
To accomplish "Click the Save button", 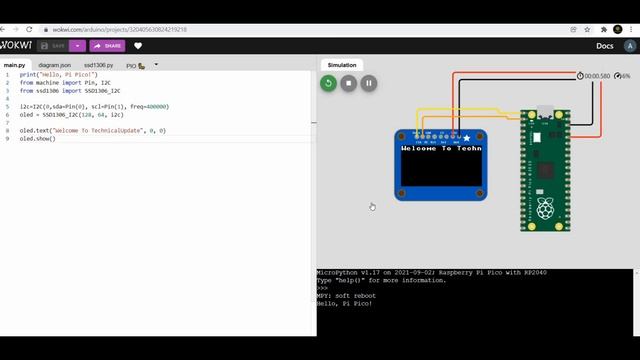I will pyautogui.click(x=53, y=46).
